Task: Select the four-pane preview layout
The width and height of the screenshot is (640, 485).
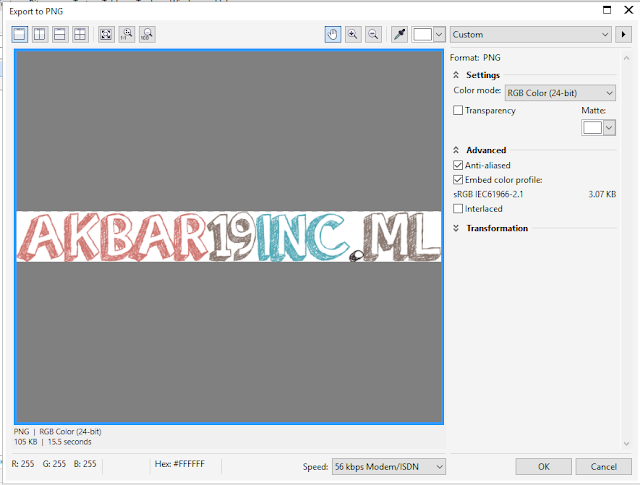Action: click(80, 34)
